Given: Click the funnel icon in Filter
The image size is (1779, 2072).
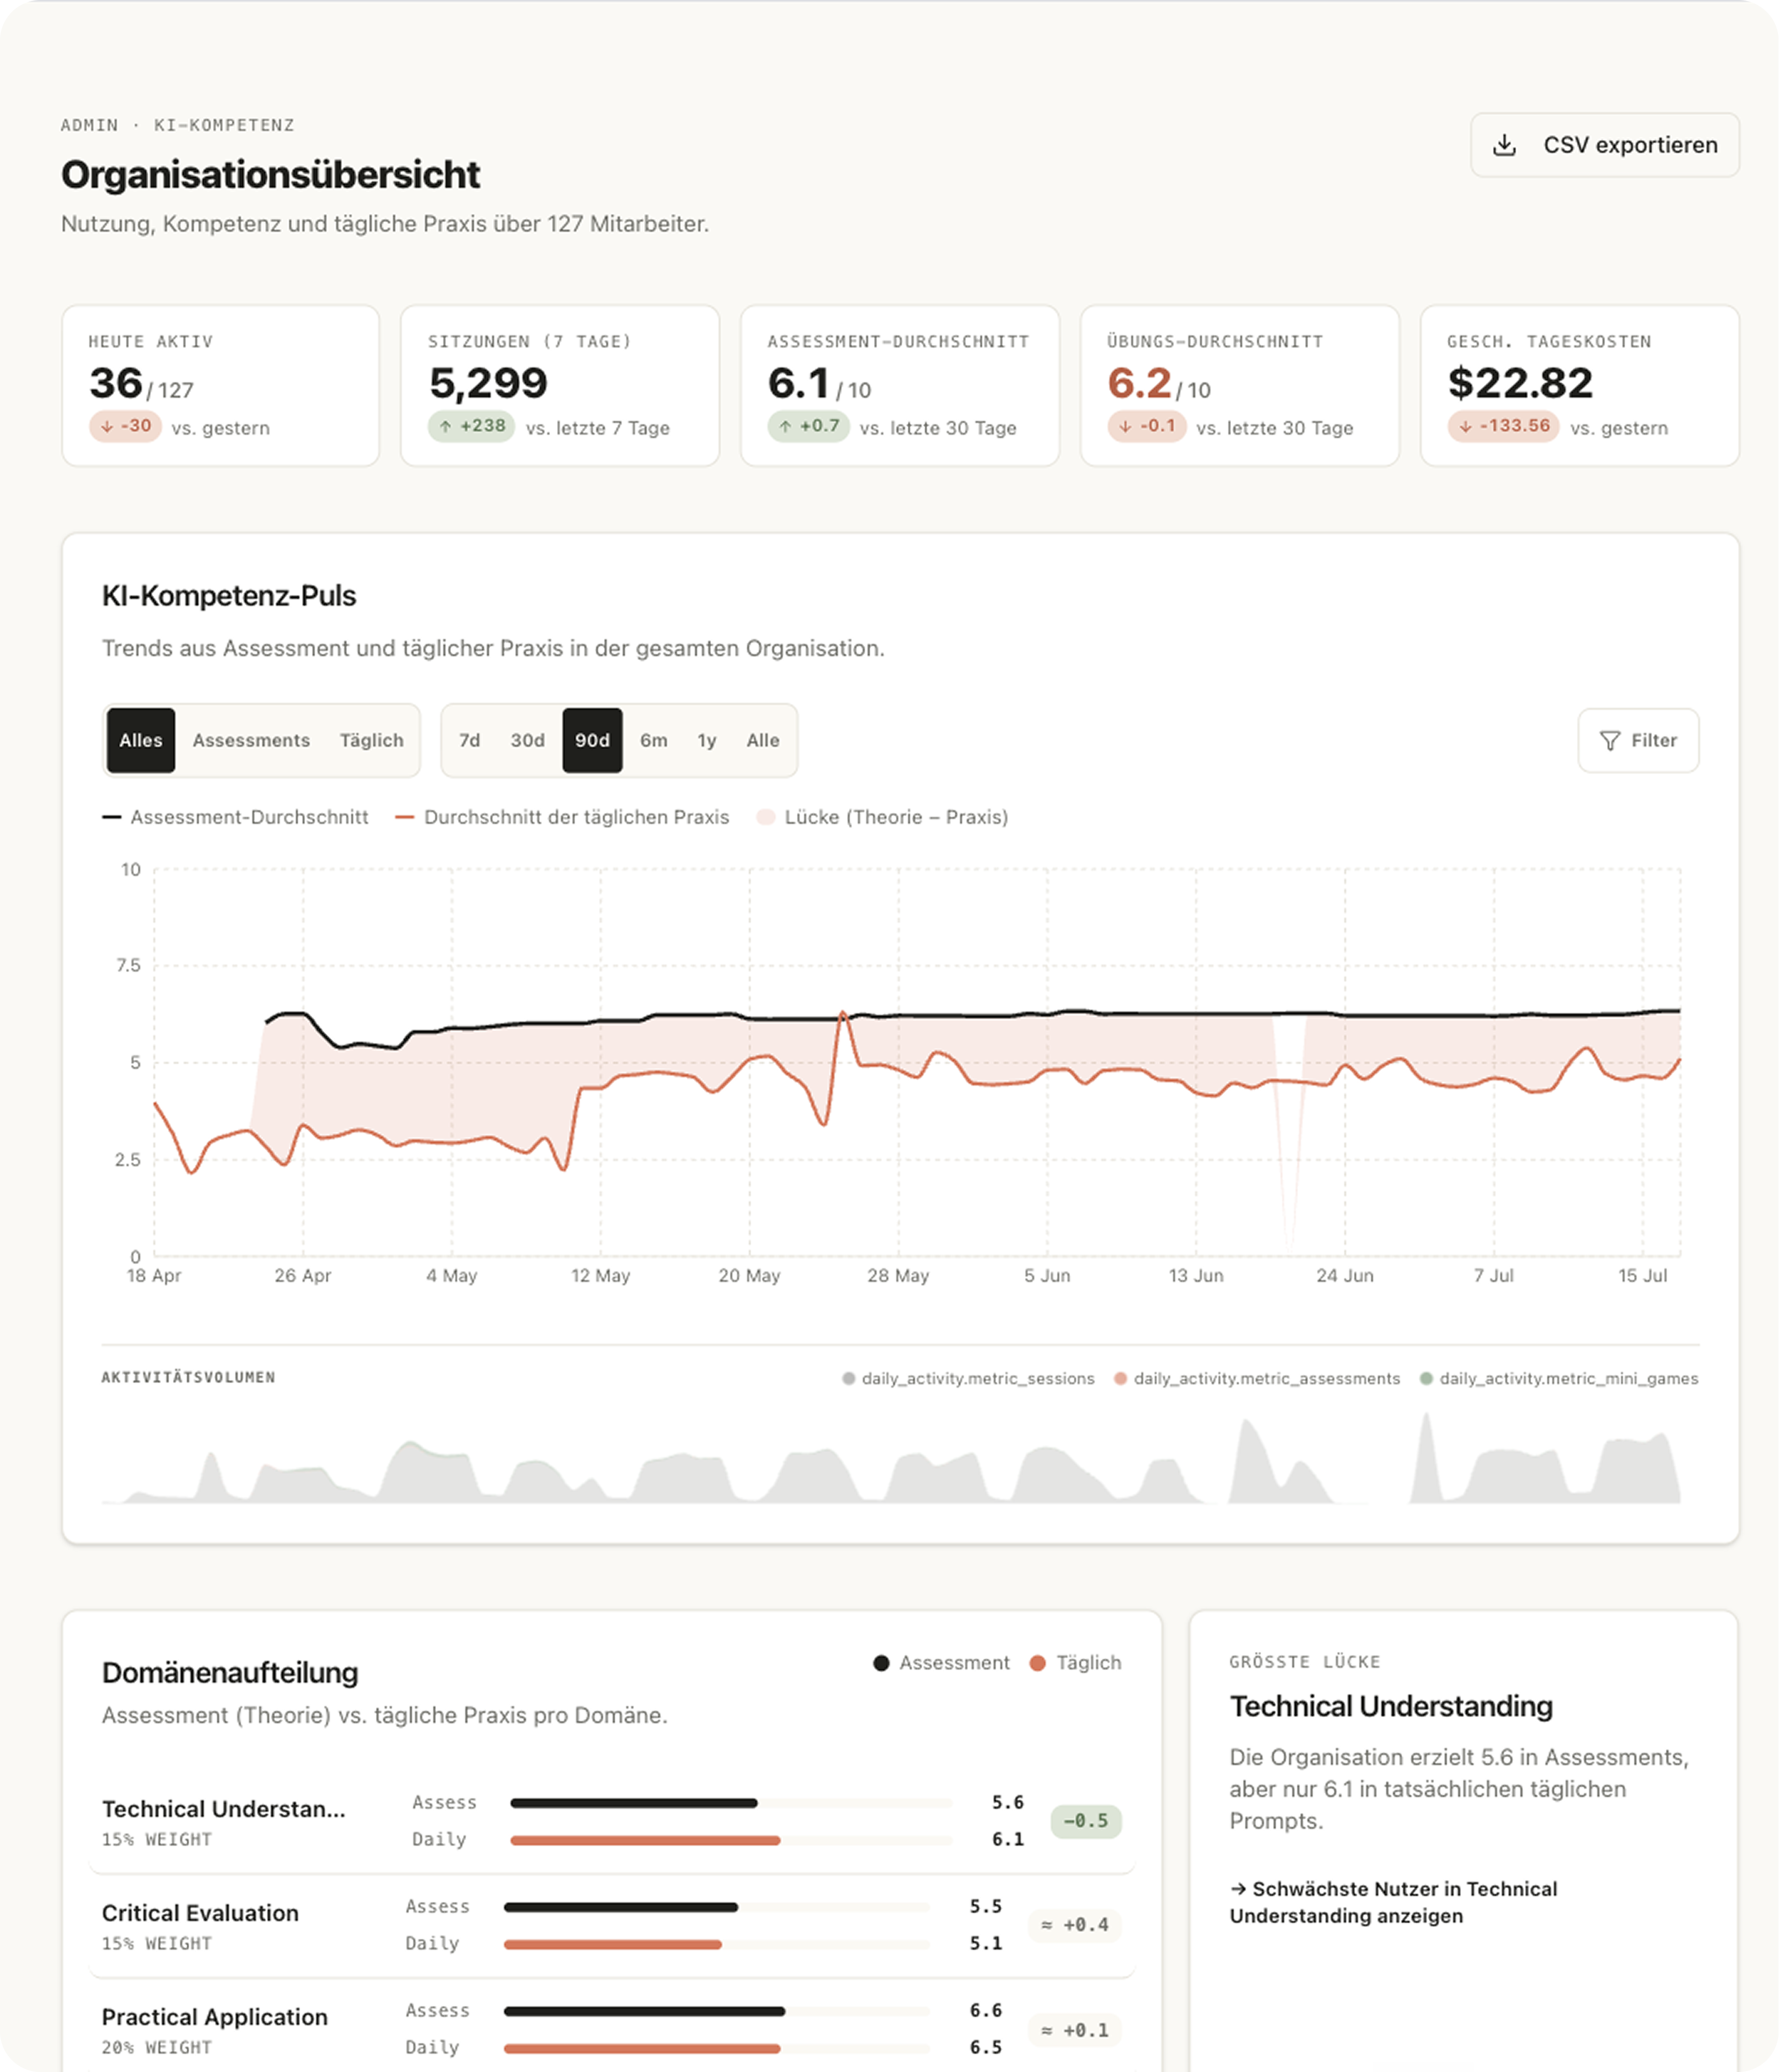Looking at the screenshot, I should pos(1610,741).
